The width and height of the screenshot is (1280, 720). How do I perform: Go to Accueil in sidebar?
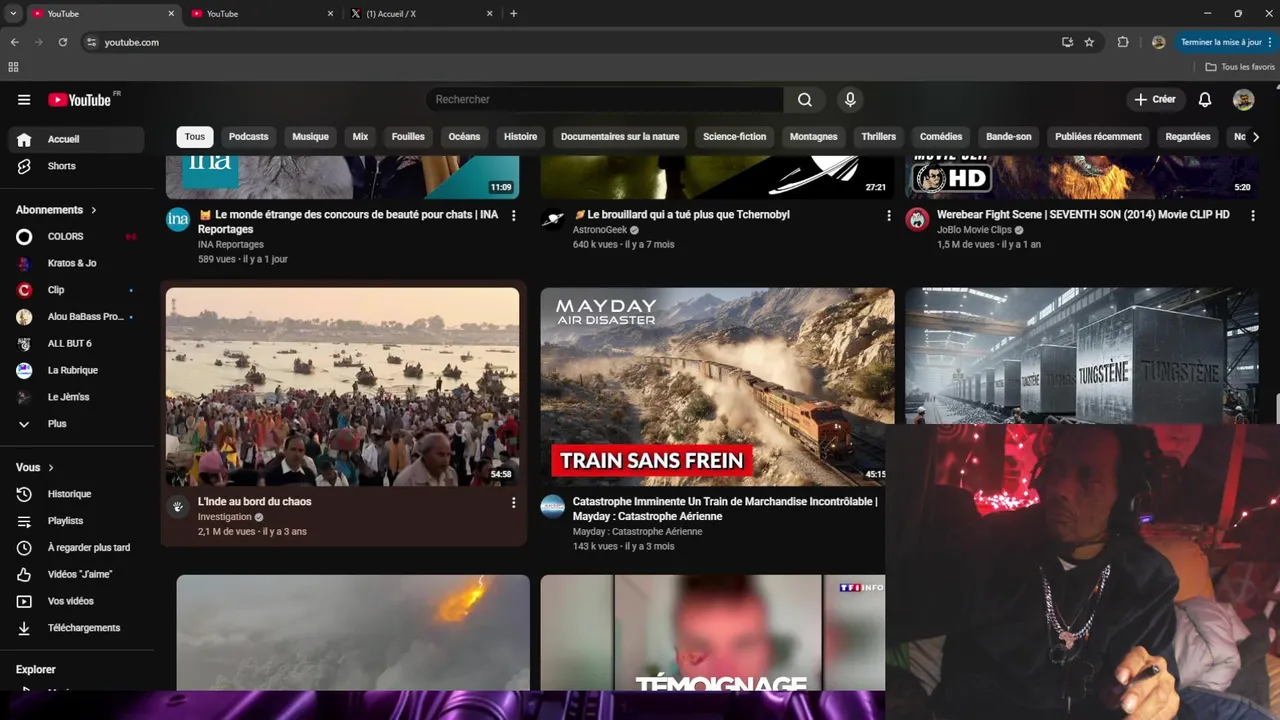coord(77,139)
